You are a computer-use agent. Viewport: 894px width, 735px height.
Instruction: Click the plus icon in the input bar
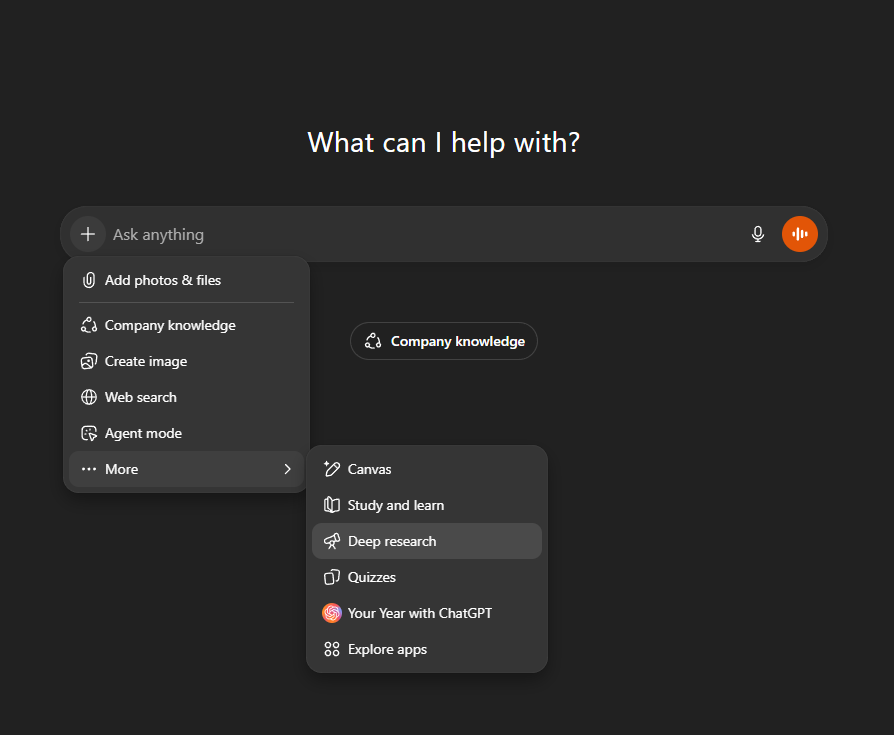point(87,233)
